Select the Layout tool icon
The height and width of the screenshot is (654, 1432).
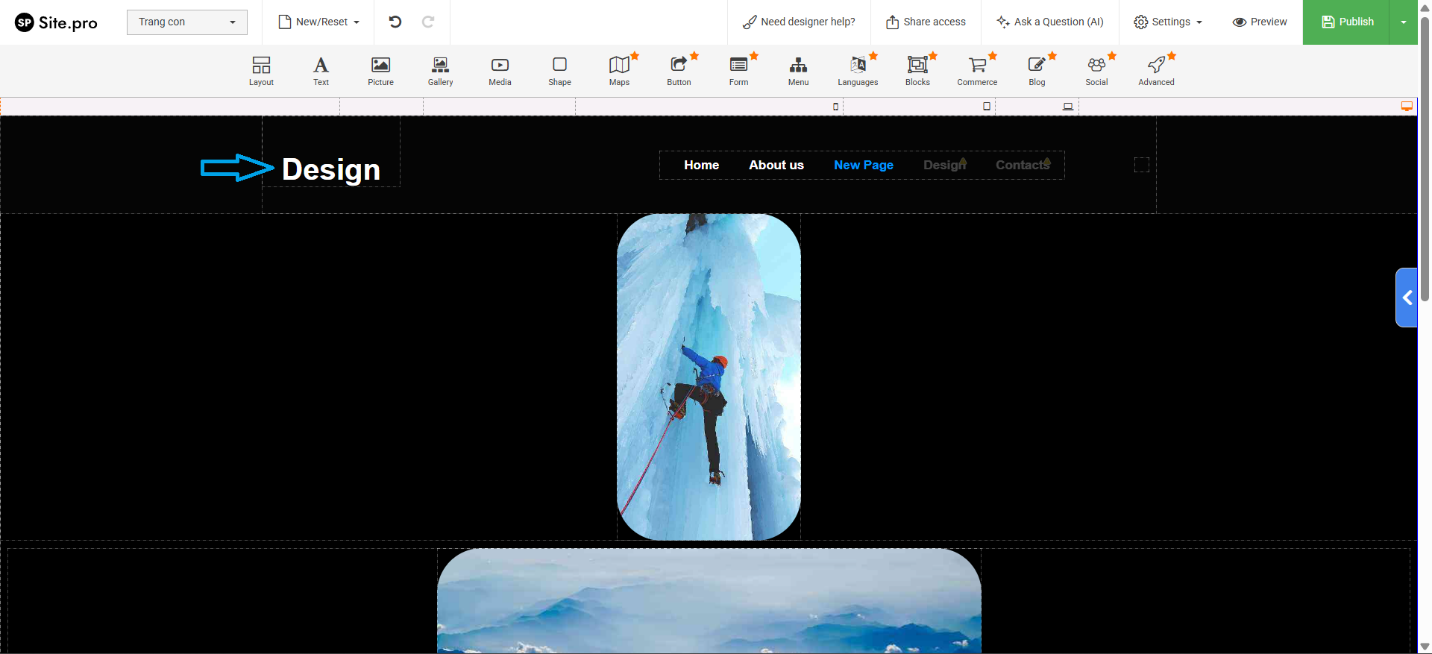click(261, 66)
